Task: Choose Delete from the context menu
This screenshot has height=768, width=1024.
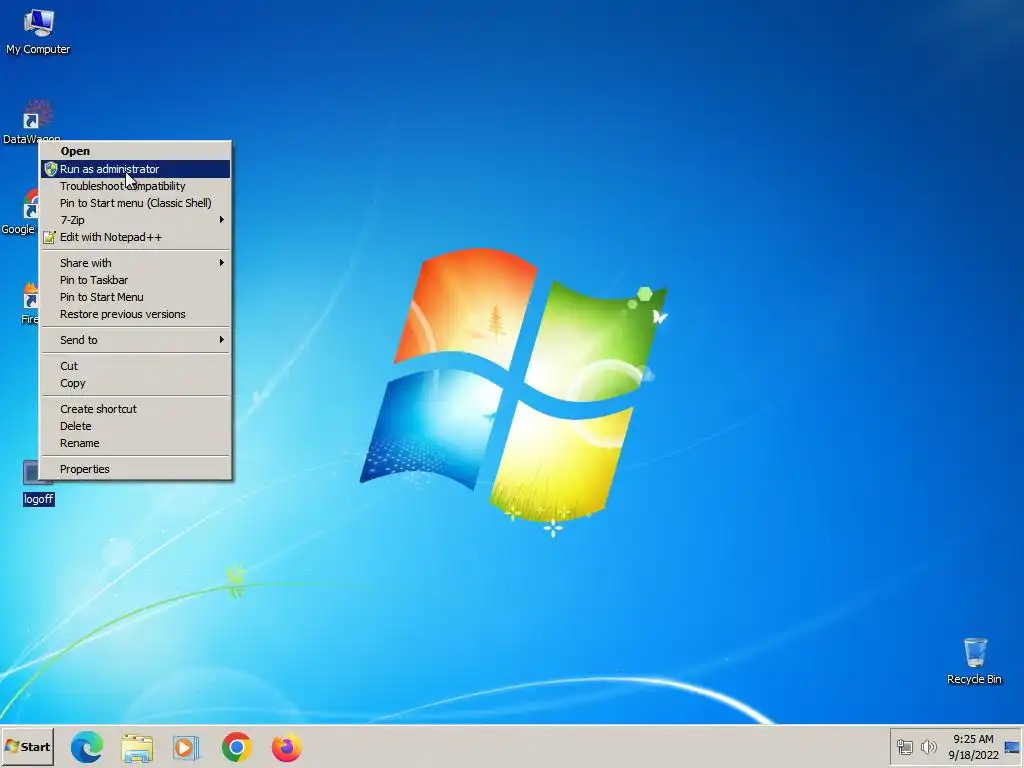Action: click(x=136, y=426)
